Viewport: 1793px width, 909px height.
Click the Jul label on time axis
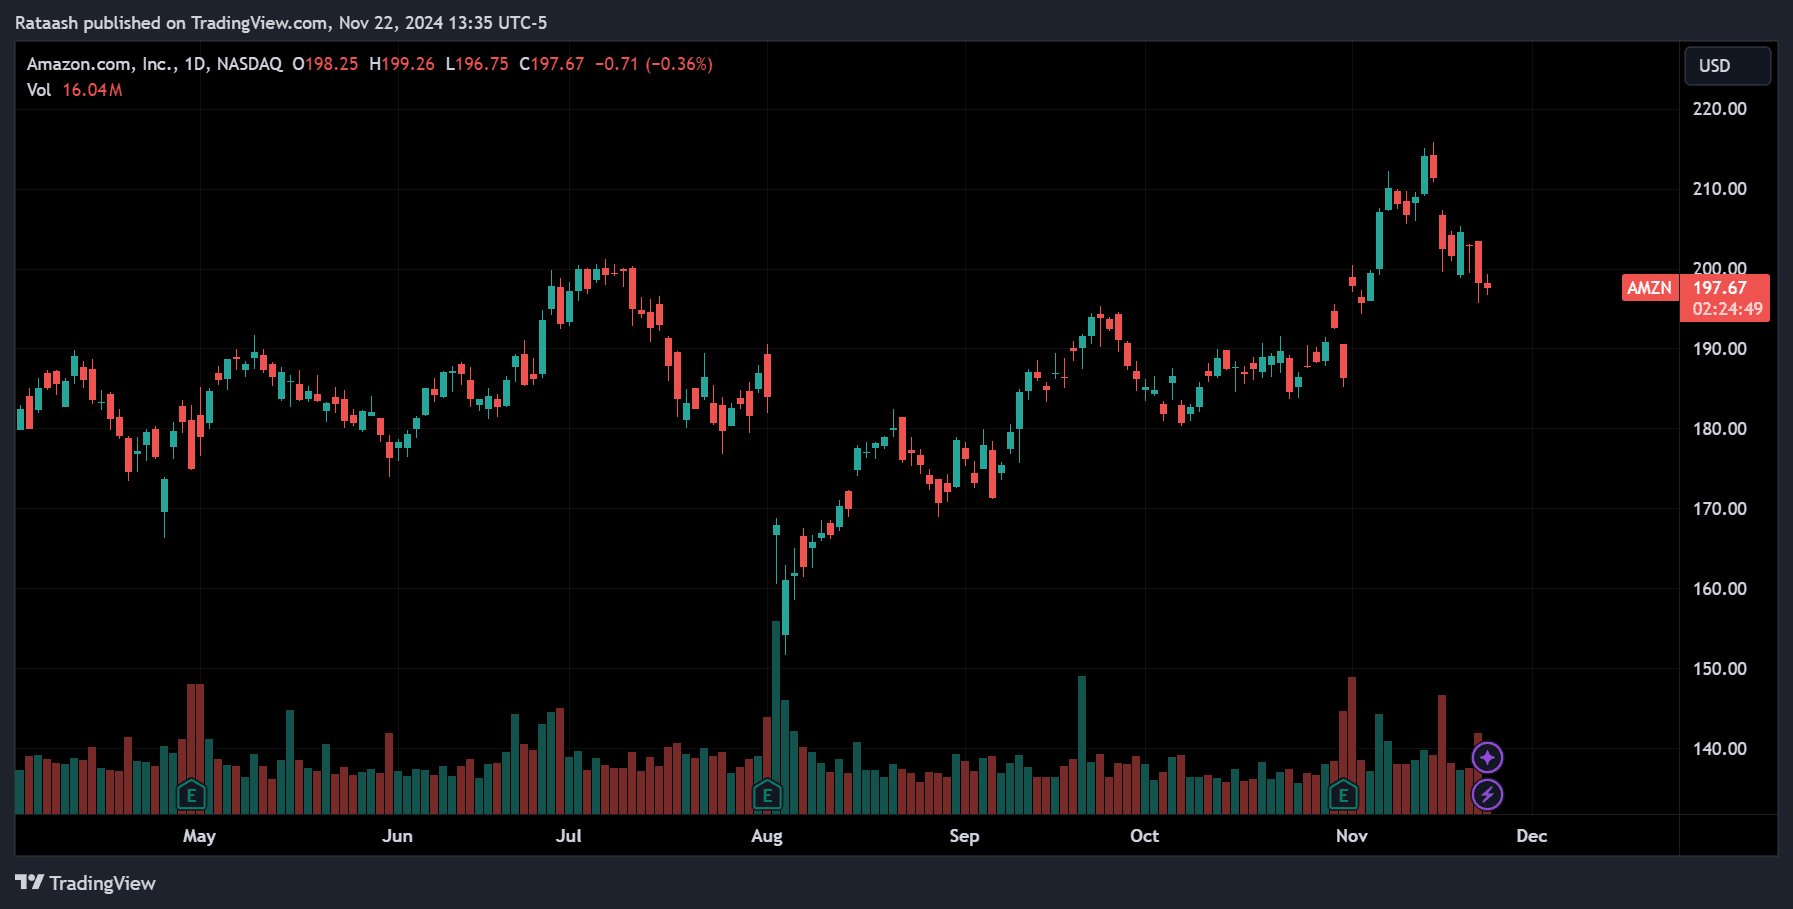click(568, 836)
